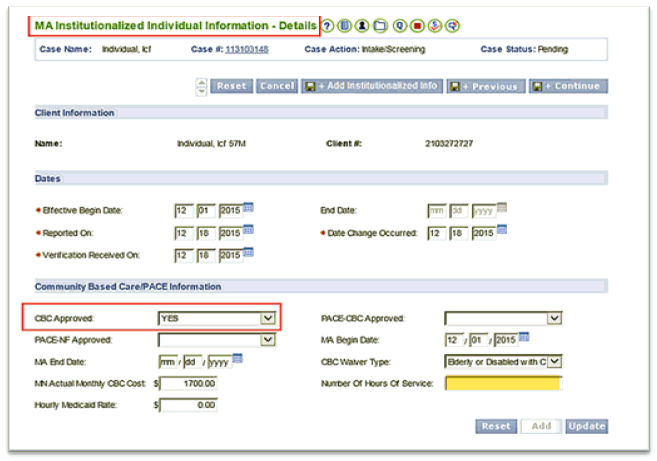Open calendar for Effective Begin Date
This screenshot has height=461, width=657.
pyautogui.click(x=248, y=208)
